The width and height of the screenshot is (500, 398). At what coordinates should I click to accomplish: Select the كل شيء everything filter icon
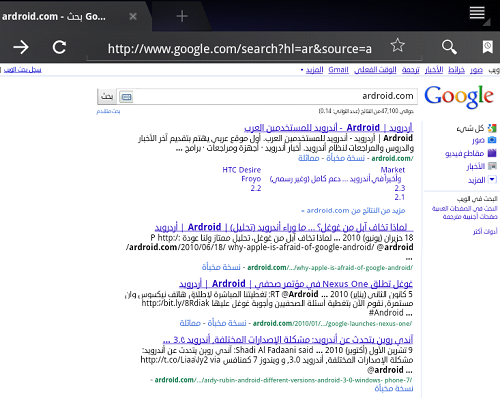click(x=492, y=128)
